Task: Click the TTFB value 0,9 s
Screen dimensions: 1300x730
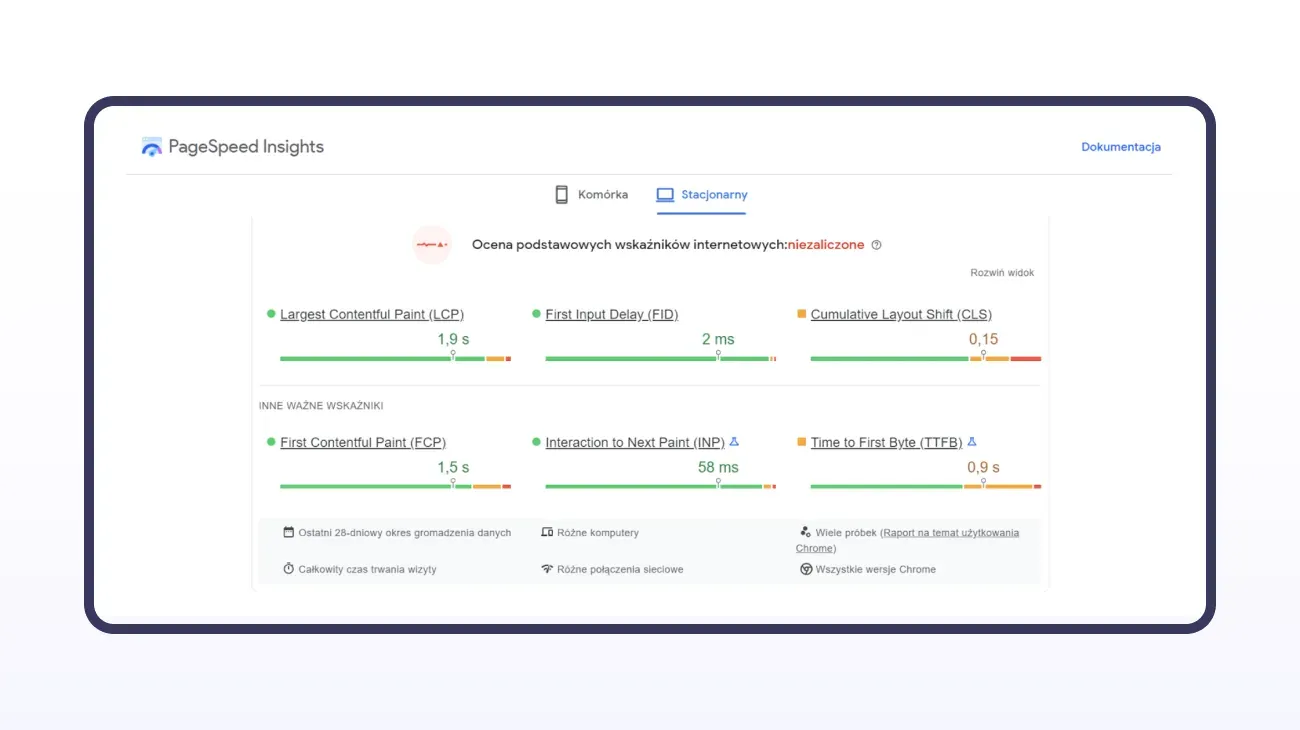Action: (984, 467)
